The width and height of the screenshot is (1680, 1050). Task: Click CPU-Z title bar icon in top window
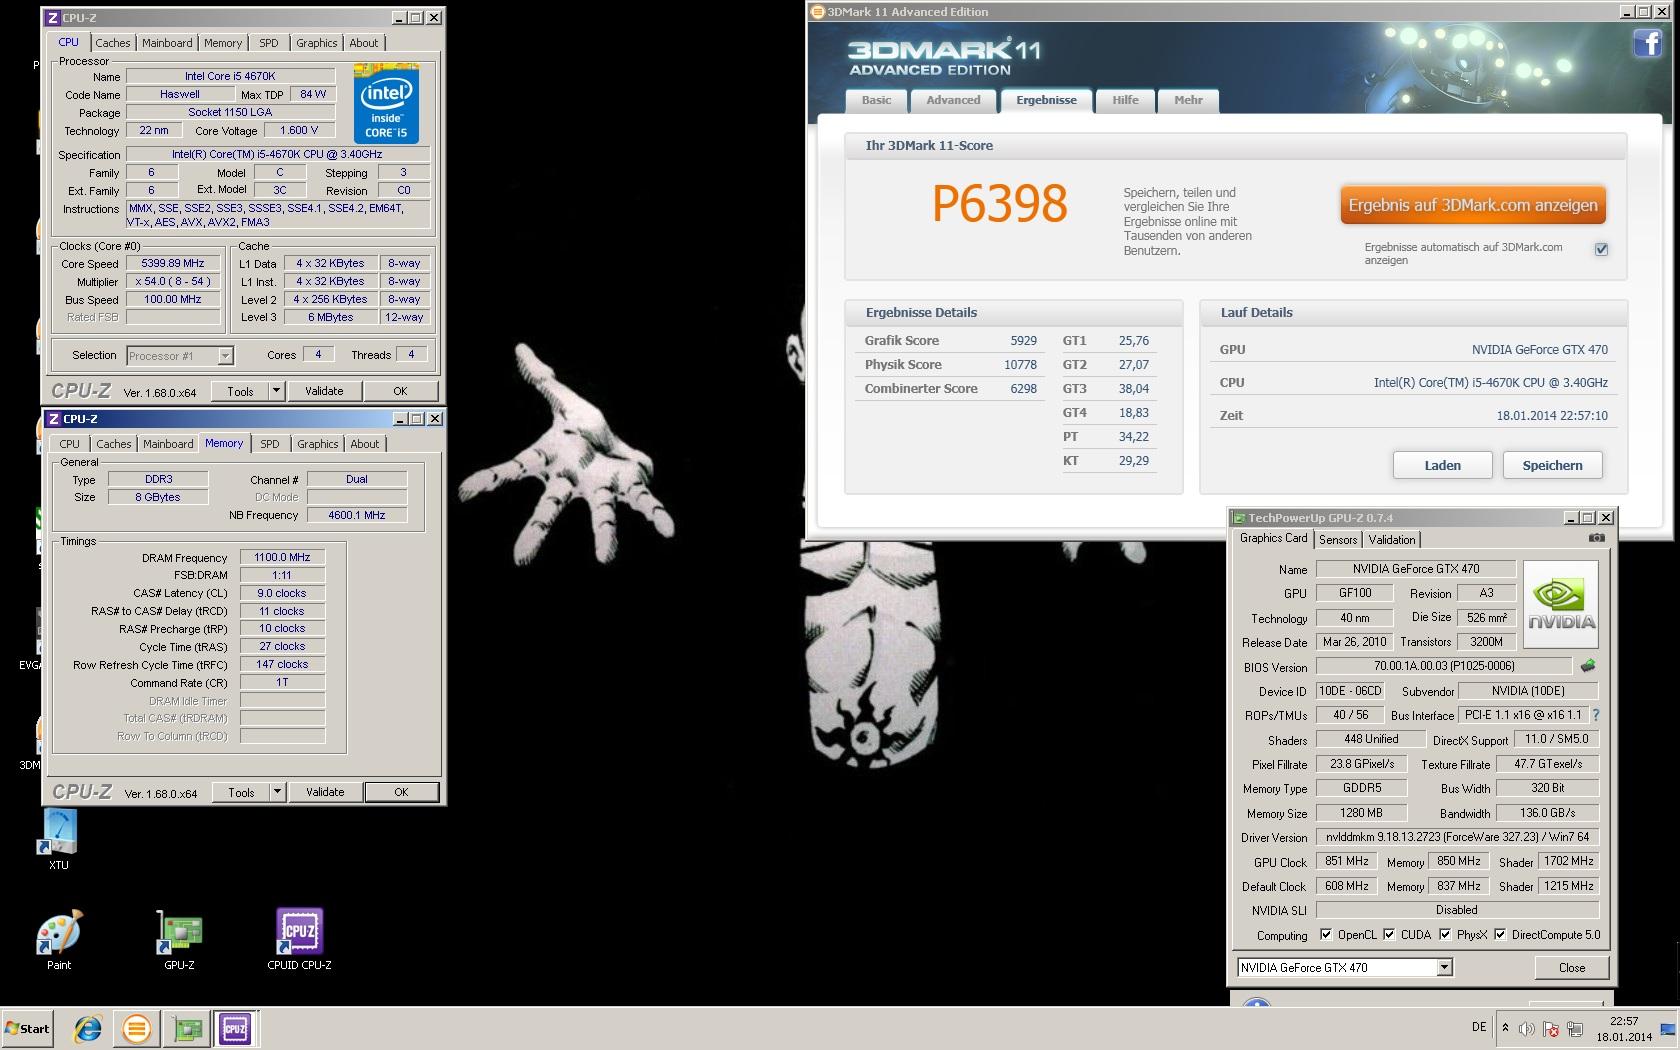(53, 18)
